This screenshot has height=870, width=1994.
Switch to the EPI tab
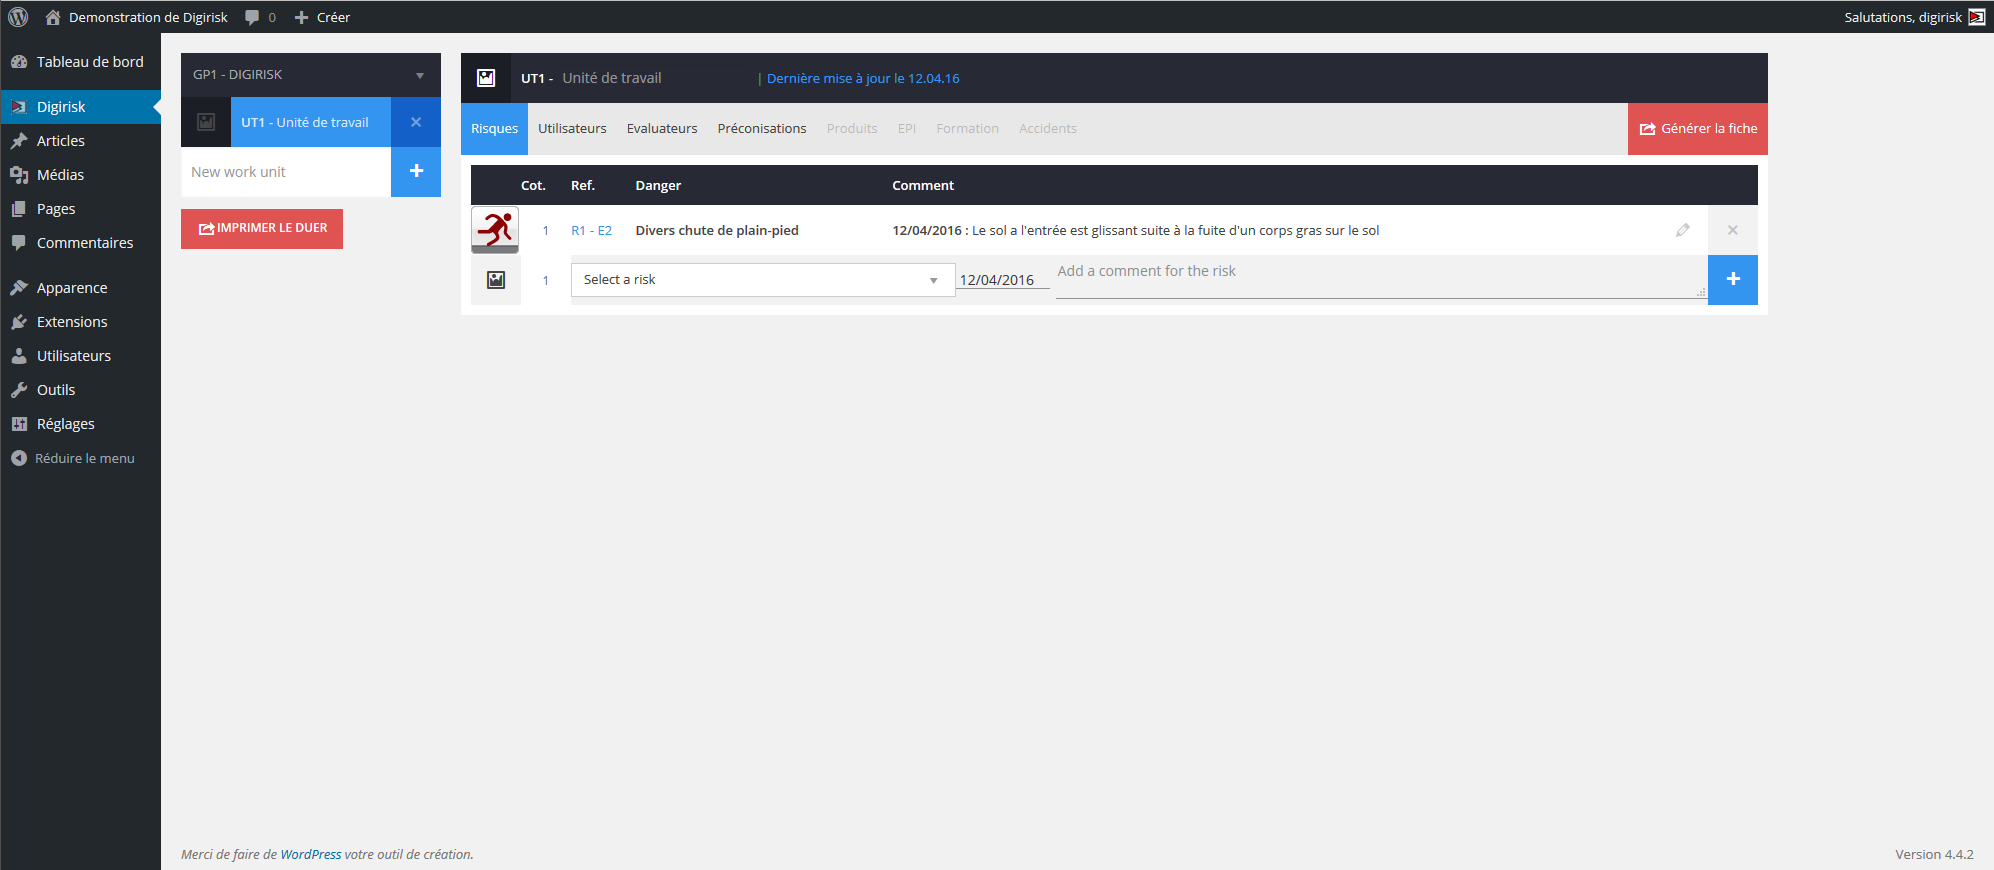pyautogui.click(x=907, y=129)
